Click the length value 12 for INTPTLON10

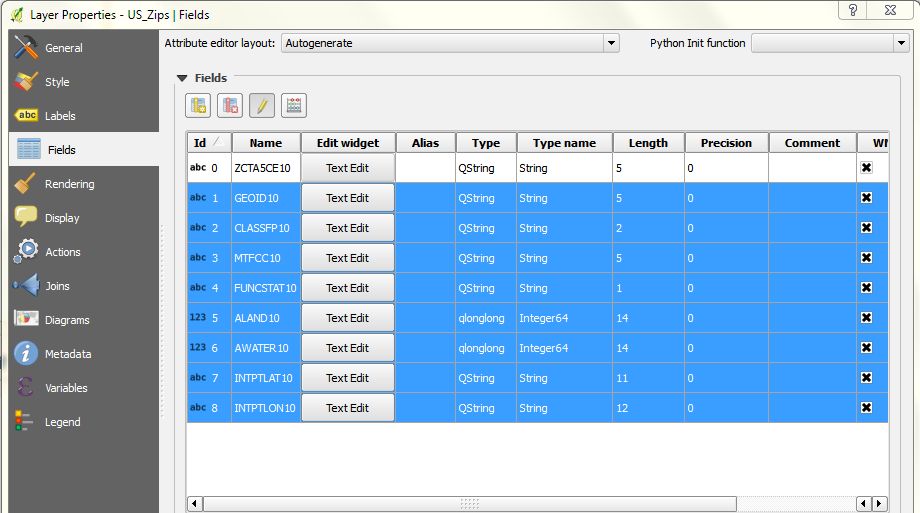click(622, 407)
